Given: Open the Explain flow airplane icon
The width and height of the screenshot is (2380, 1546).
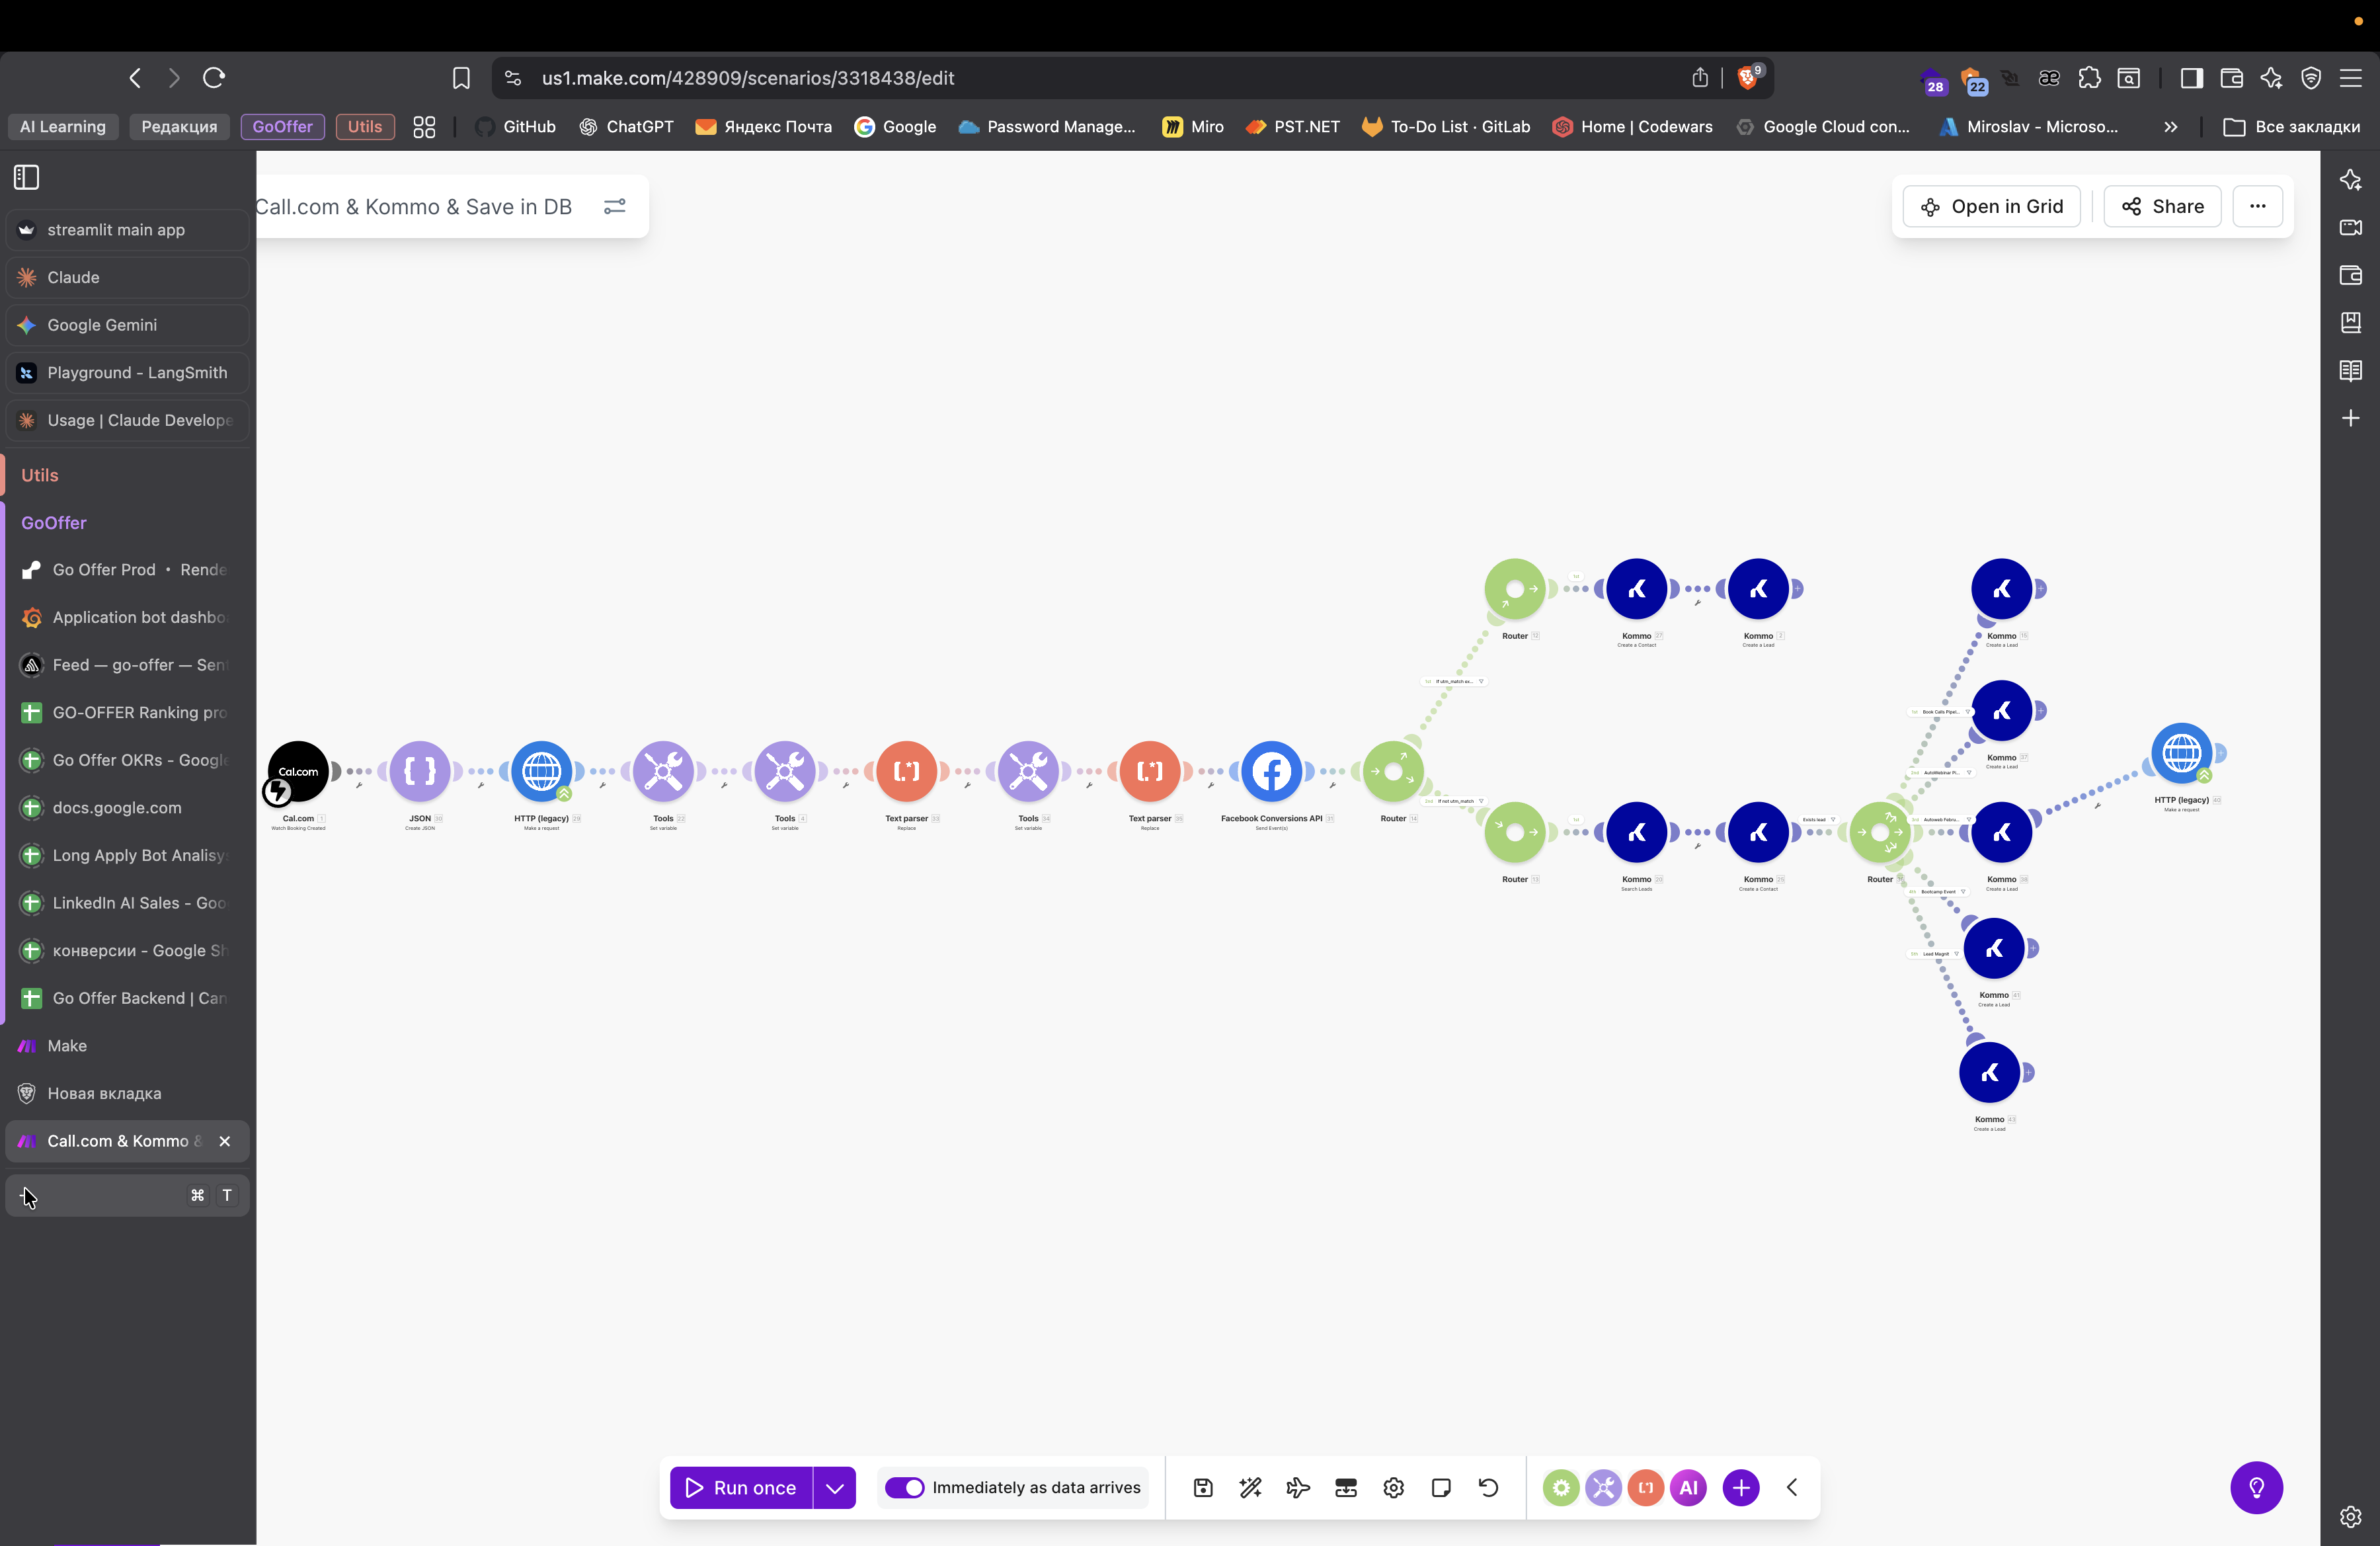Looking at the screenshot, I should [x=1298, y=1487].
